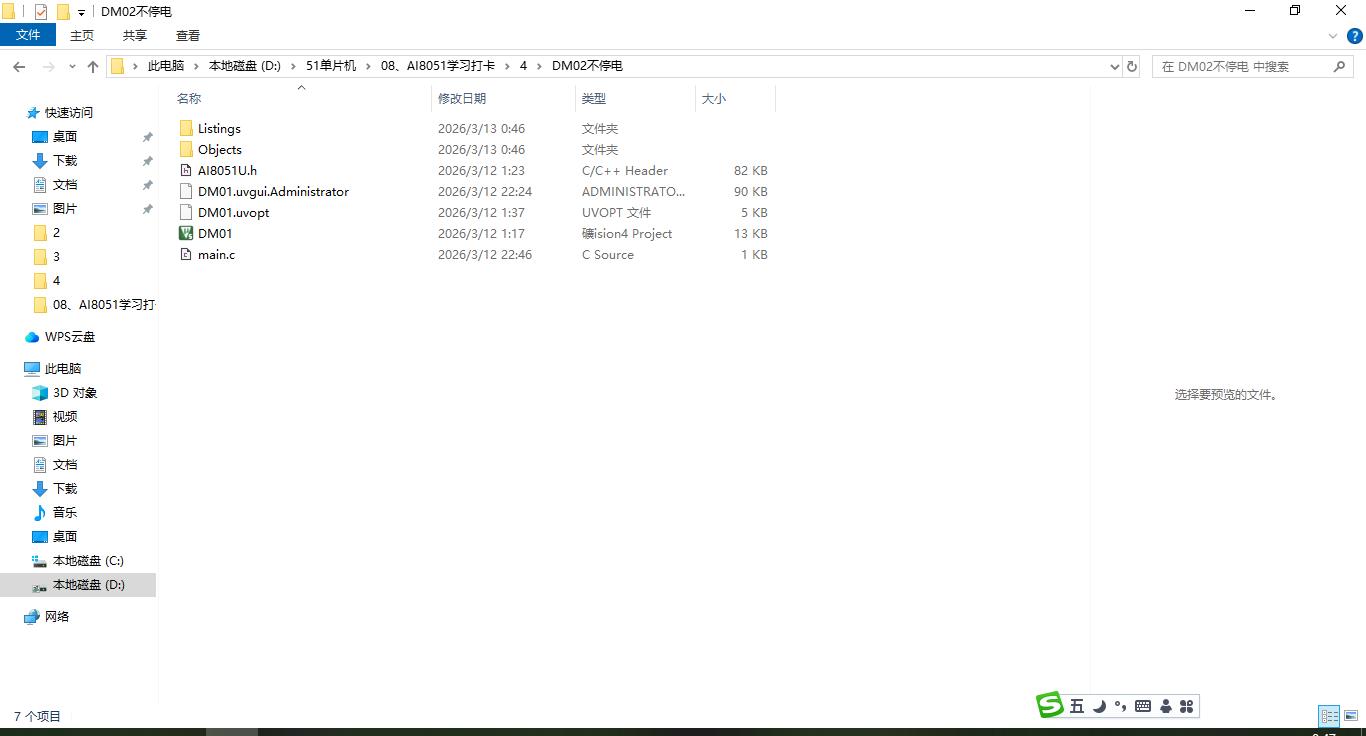Go back with the left arrow button

[19, 66]
